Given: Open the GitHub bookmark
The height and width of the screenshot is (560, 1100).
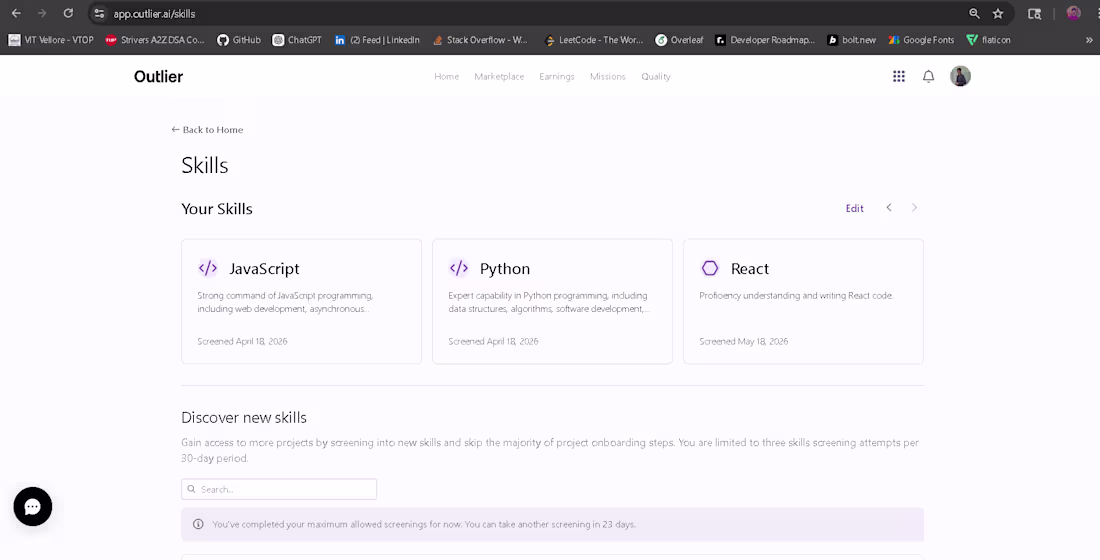Looking at the screenshot, I should pyautogui.click(x=239, y=40).
